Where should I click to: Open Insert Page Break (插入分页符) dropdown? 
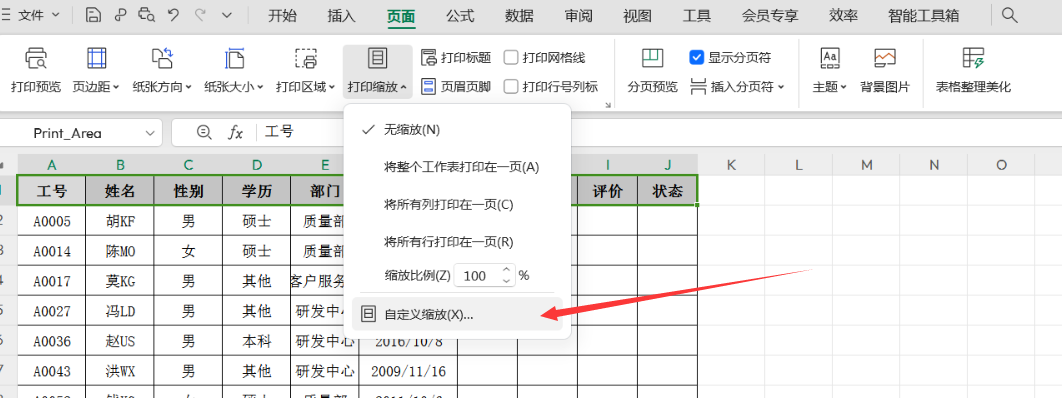pyautogui.click(x=737, y=86)
